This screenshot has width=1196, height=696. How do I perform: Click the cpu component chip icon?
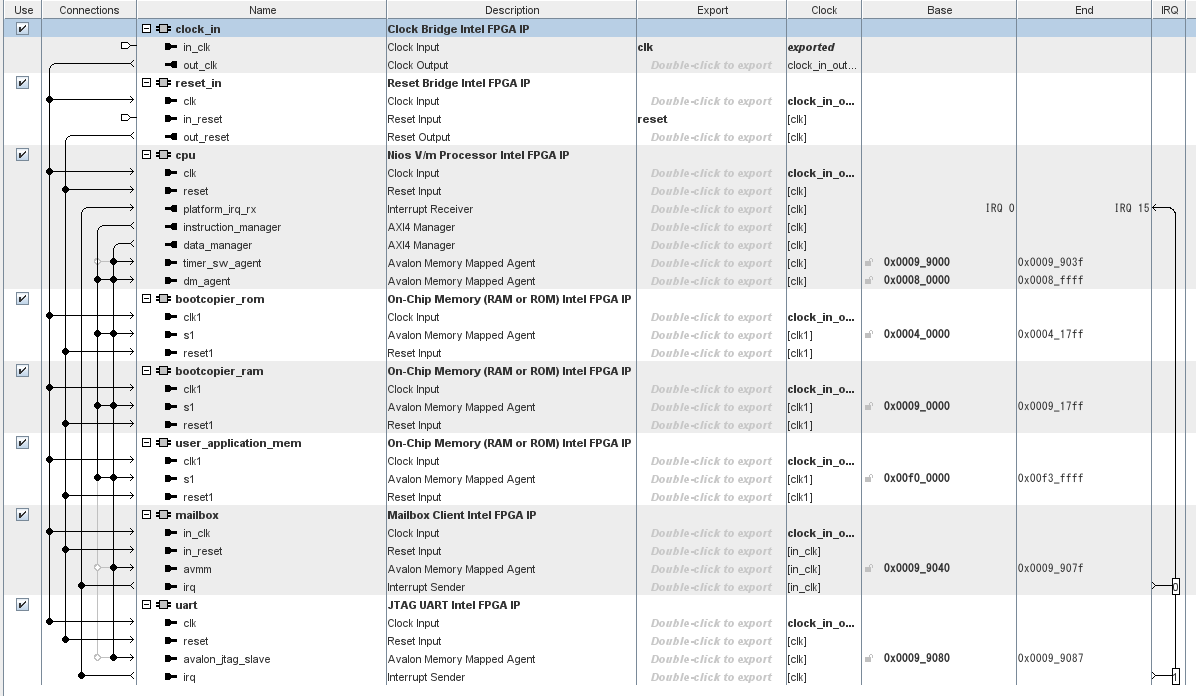click(x=163, y=155)
